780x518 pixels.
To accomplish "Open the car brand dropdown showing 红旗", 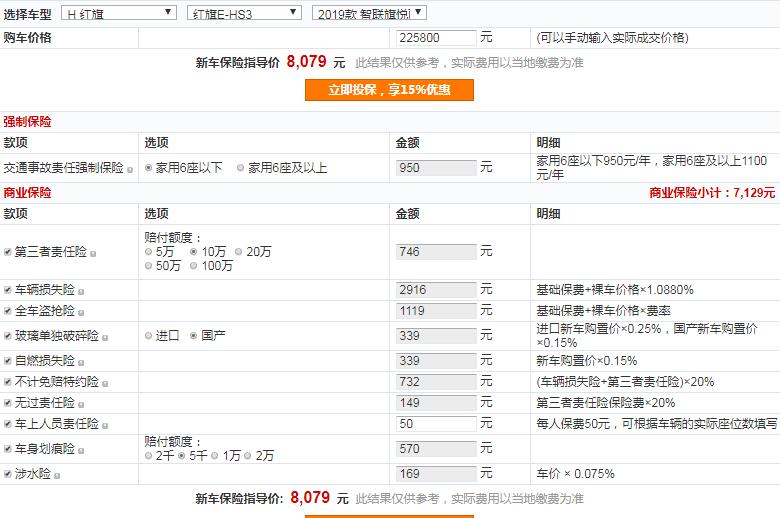I will click(x=118, y=13).
